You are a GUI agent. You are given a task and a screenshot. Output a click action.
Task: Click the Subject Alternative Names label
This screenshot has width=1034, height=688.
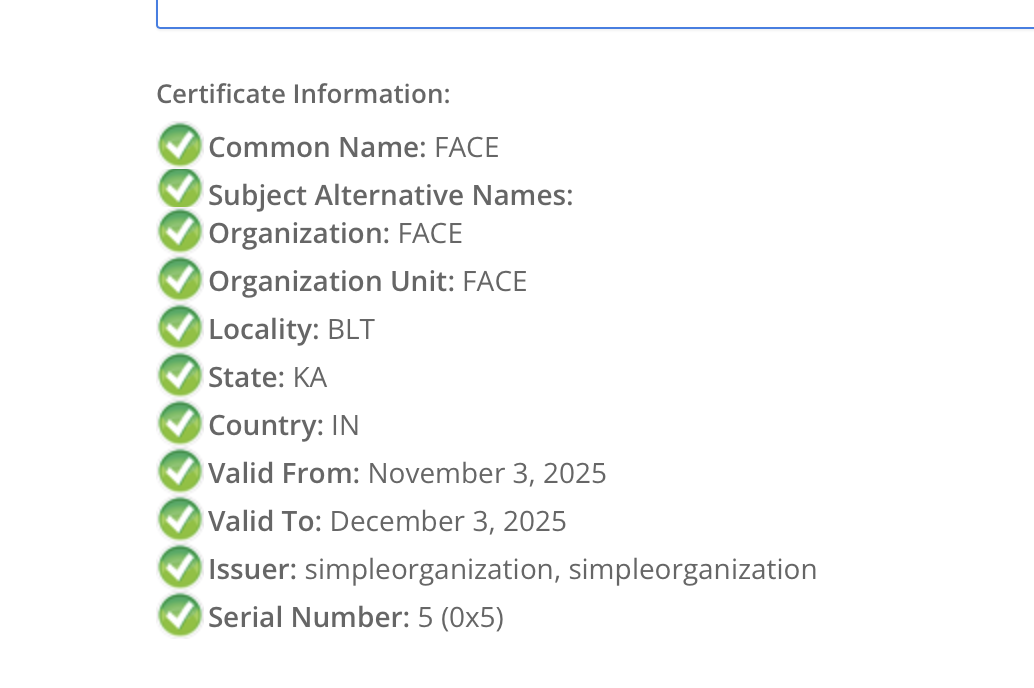[390, 195]
